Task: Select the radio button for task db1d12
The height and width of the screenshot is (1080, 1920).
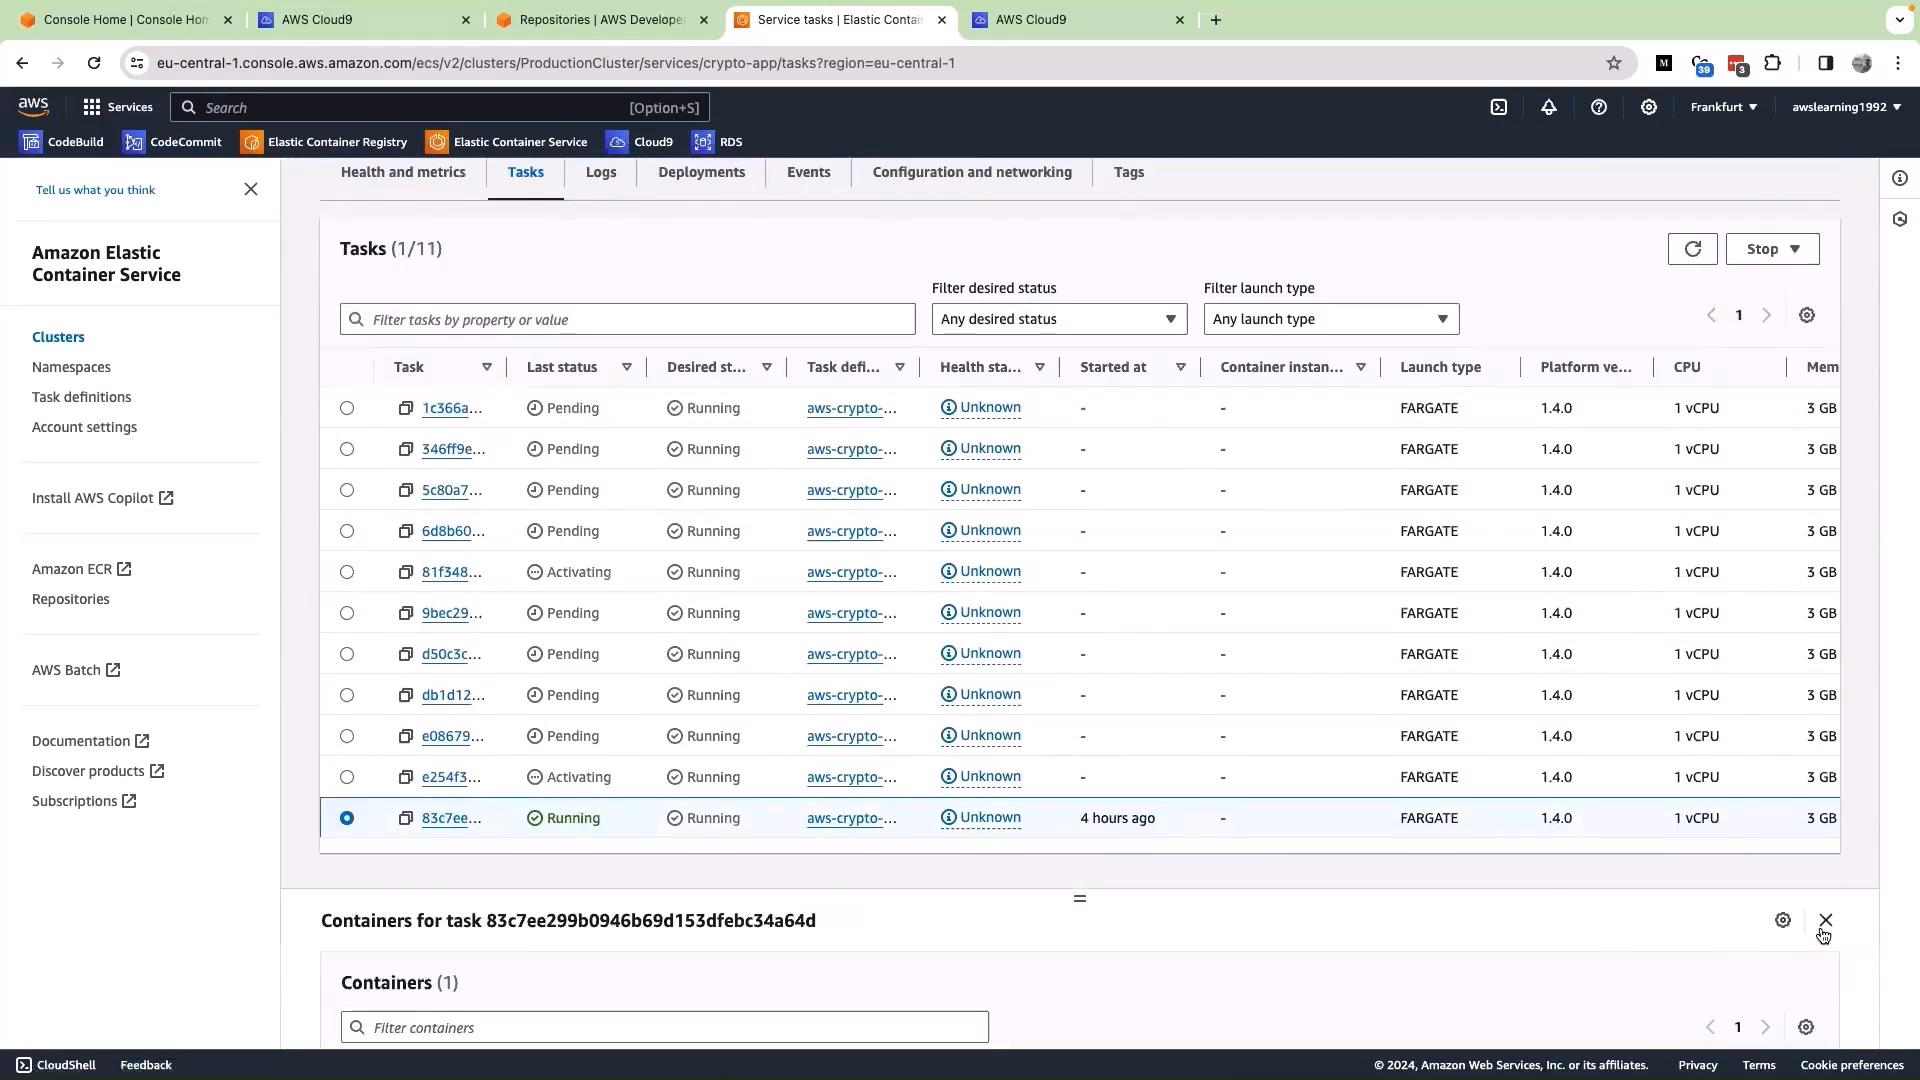Action: point(347,695)
